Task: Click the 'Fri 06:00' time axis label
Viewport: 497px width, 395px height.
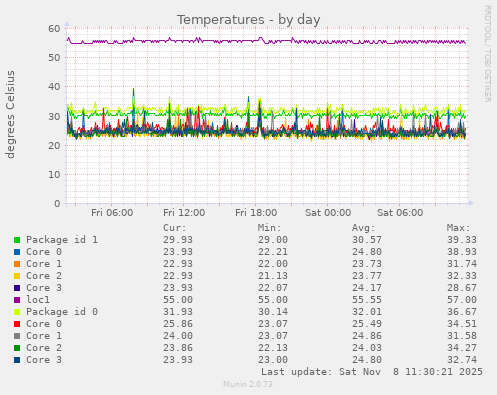Action: tap(112, 213)
